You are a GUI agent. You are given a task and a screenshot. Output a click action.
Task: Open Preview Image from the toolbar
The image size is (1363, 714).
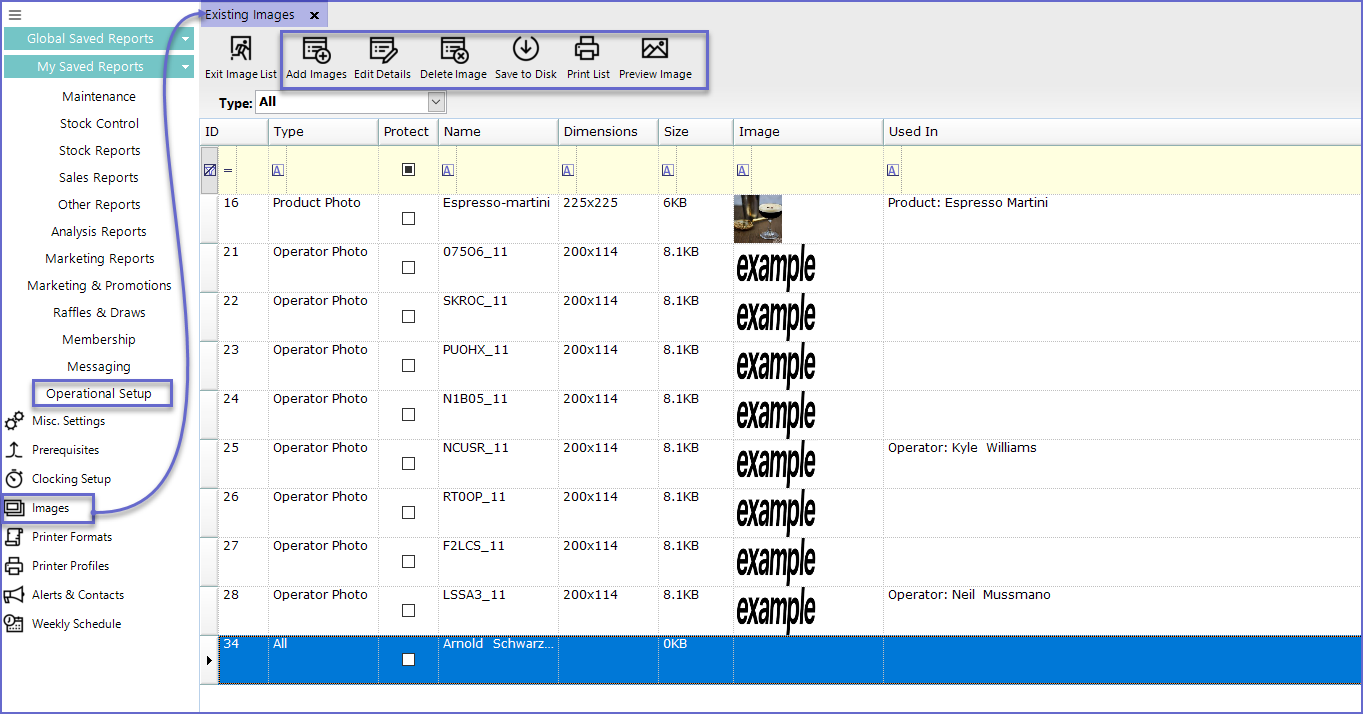pyautogui.click(x=654, y=50)
